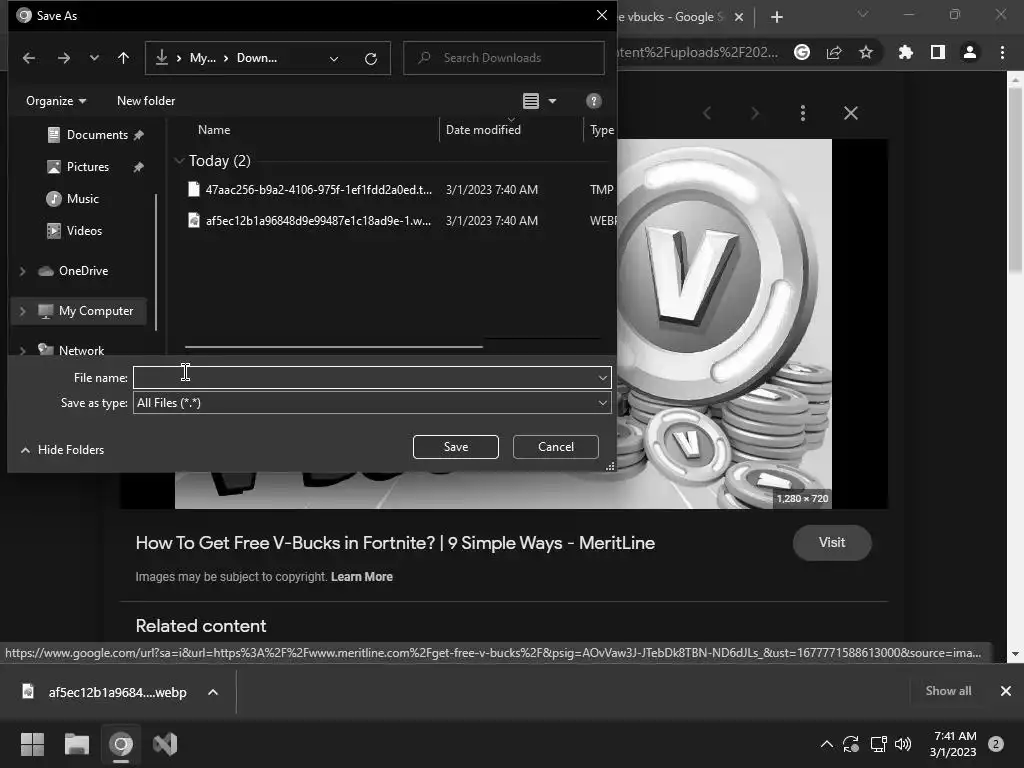The height and width of the screenshot is (768, 1024).
Task: Select Music in navigation pane
Action: point(82,199)
